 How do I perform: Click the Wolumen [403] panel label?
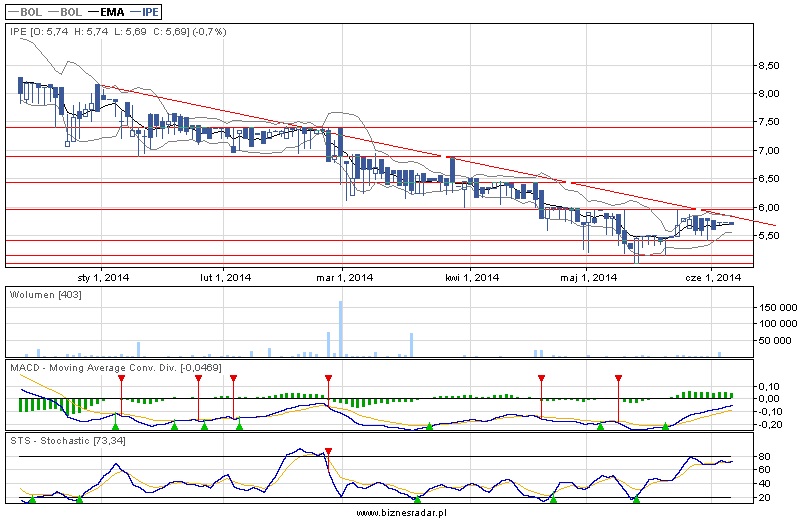click(x=45, y=295)
